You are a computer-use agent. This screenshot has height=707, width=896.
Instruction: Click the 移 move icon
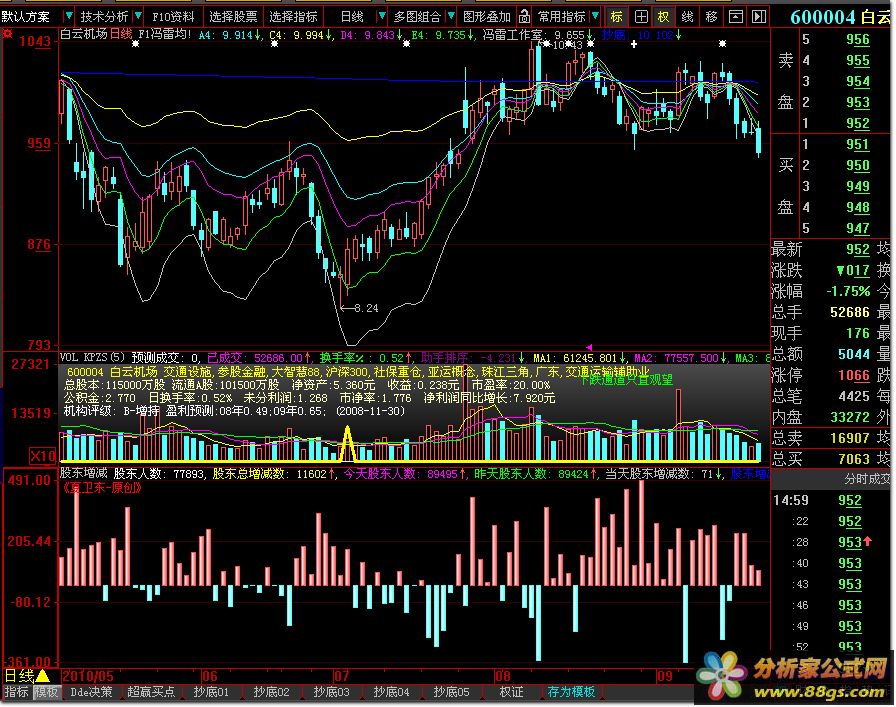point(711,17)
